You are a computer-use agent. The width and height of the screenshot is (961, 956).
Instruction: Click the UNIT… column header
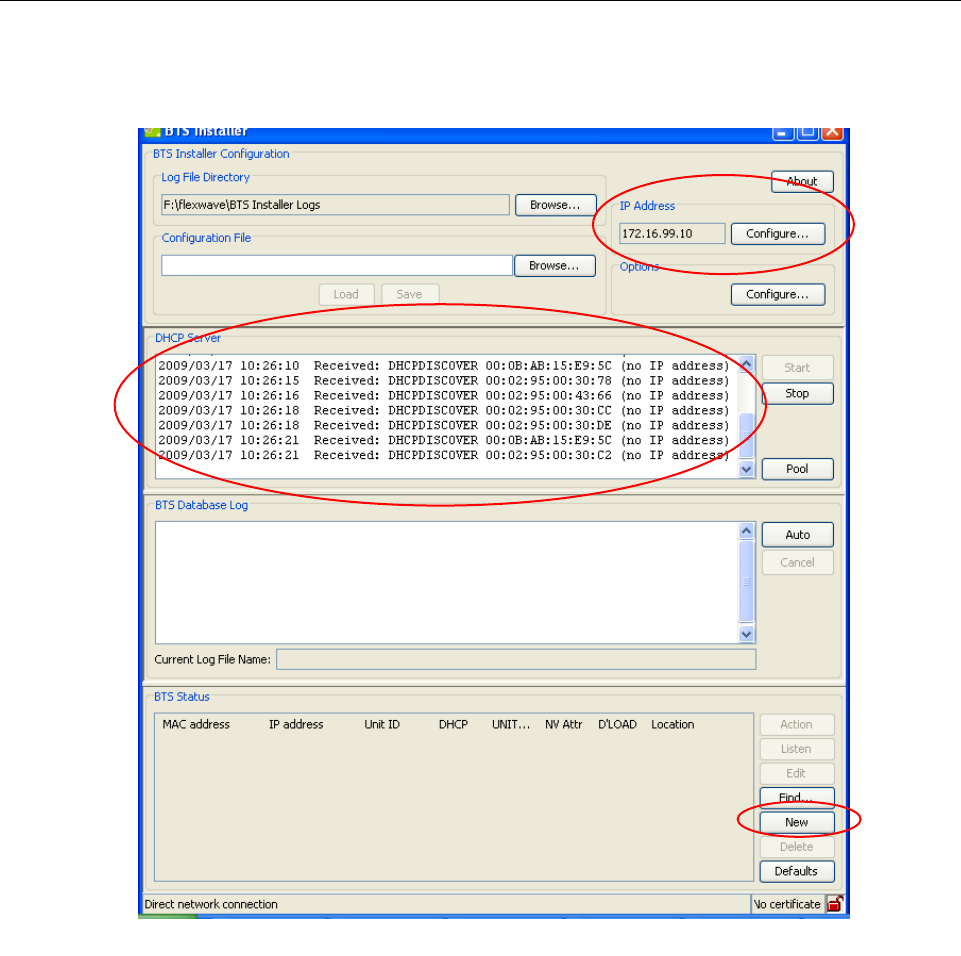[511, 724]
